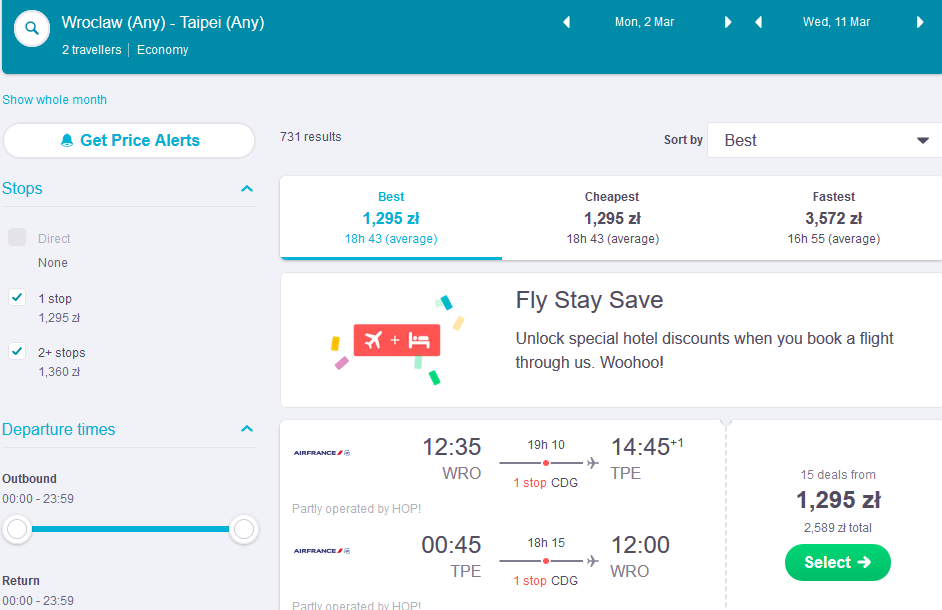Collapse the Stops filter section
Image resolution: width=942 pixels, height=610 pixels.
[x=247, y=189]
